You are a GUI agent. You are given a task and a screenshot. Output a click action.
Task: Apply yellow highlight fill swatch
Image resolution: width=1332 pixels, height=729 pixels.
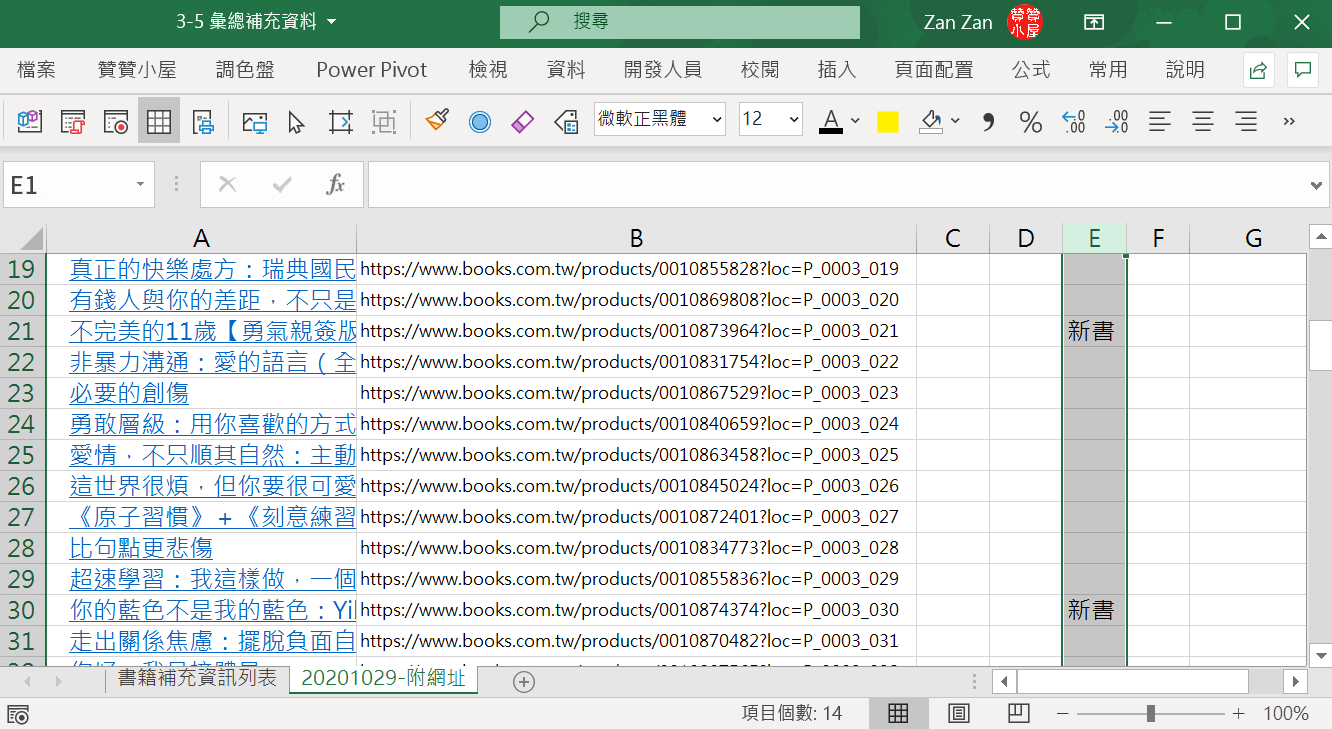(888, 122)
